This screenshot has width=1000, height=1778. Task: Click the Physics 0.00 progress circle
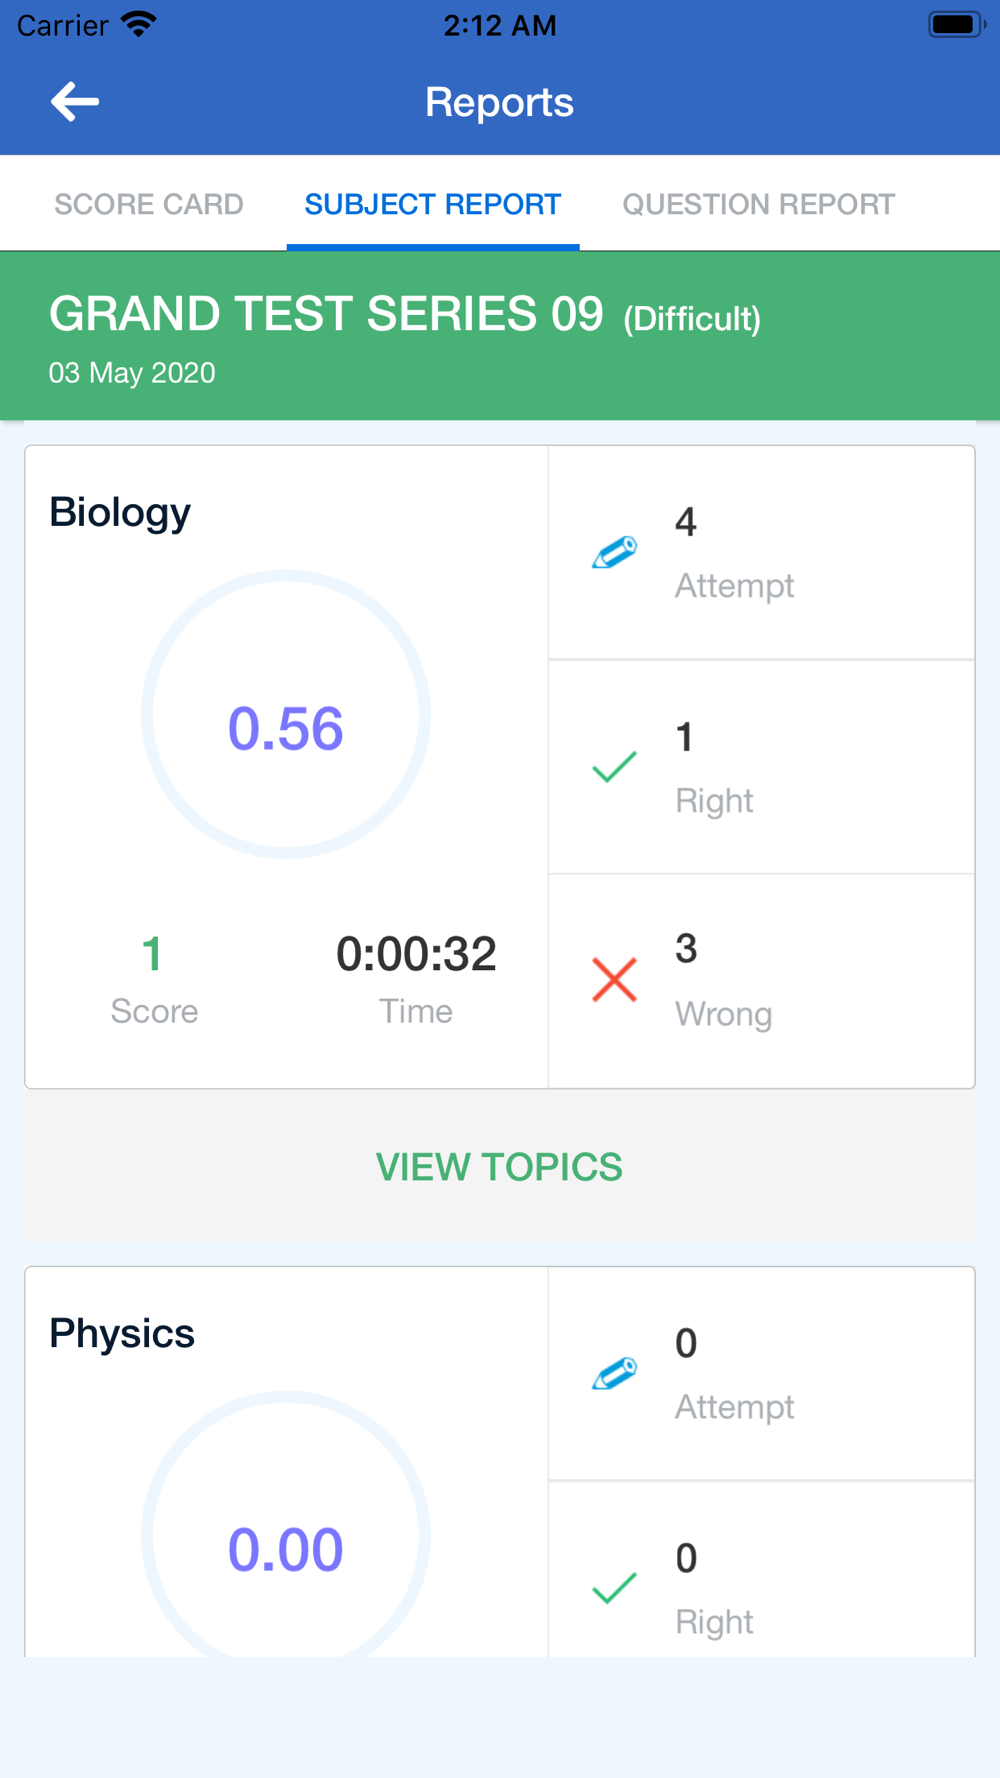click(x=286, y=1524)
